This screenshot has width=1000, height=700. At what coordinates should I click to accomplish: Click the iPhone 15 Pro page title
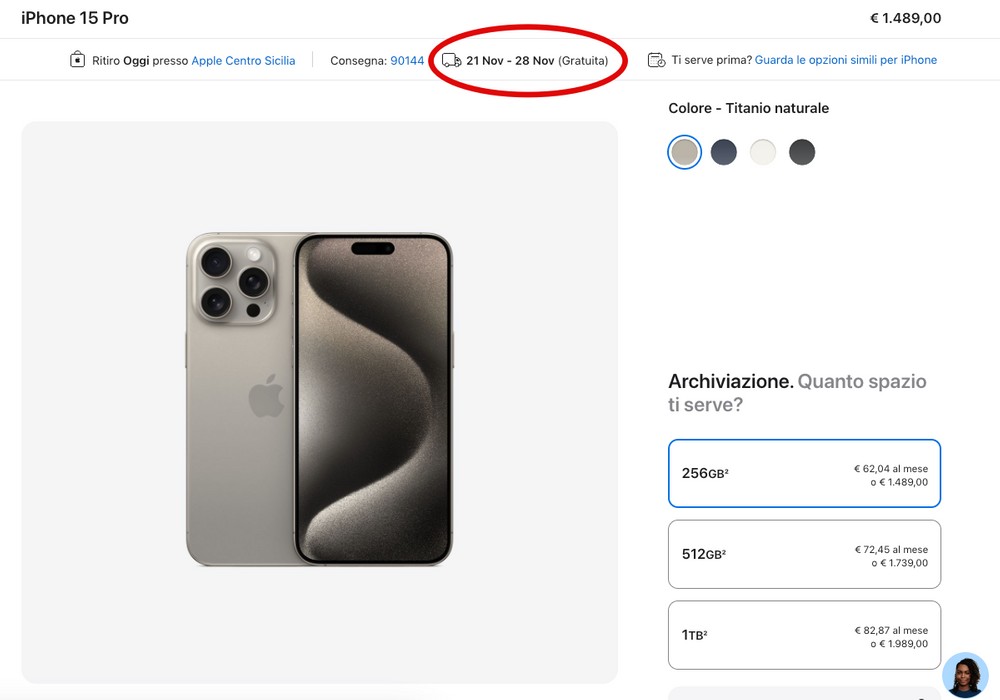(75, 18)
